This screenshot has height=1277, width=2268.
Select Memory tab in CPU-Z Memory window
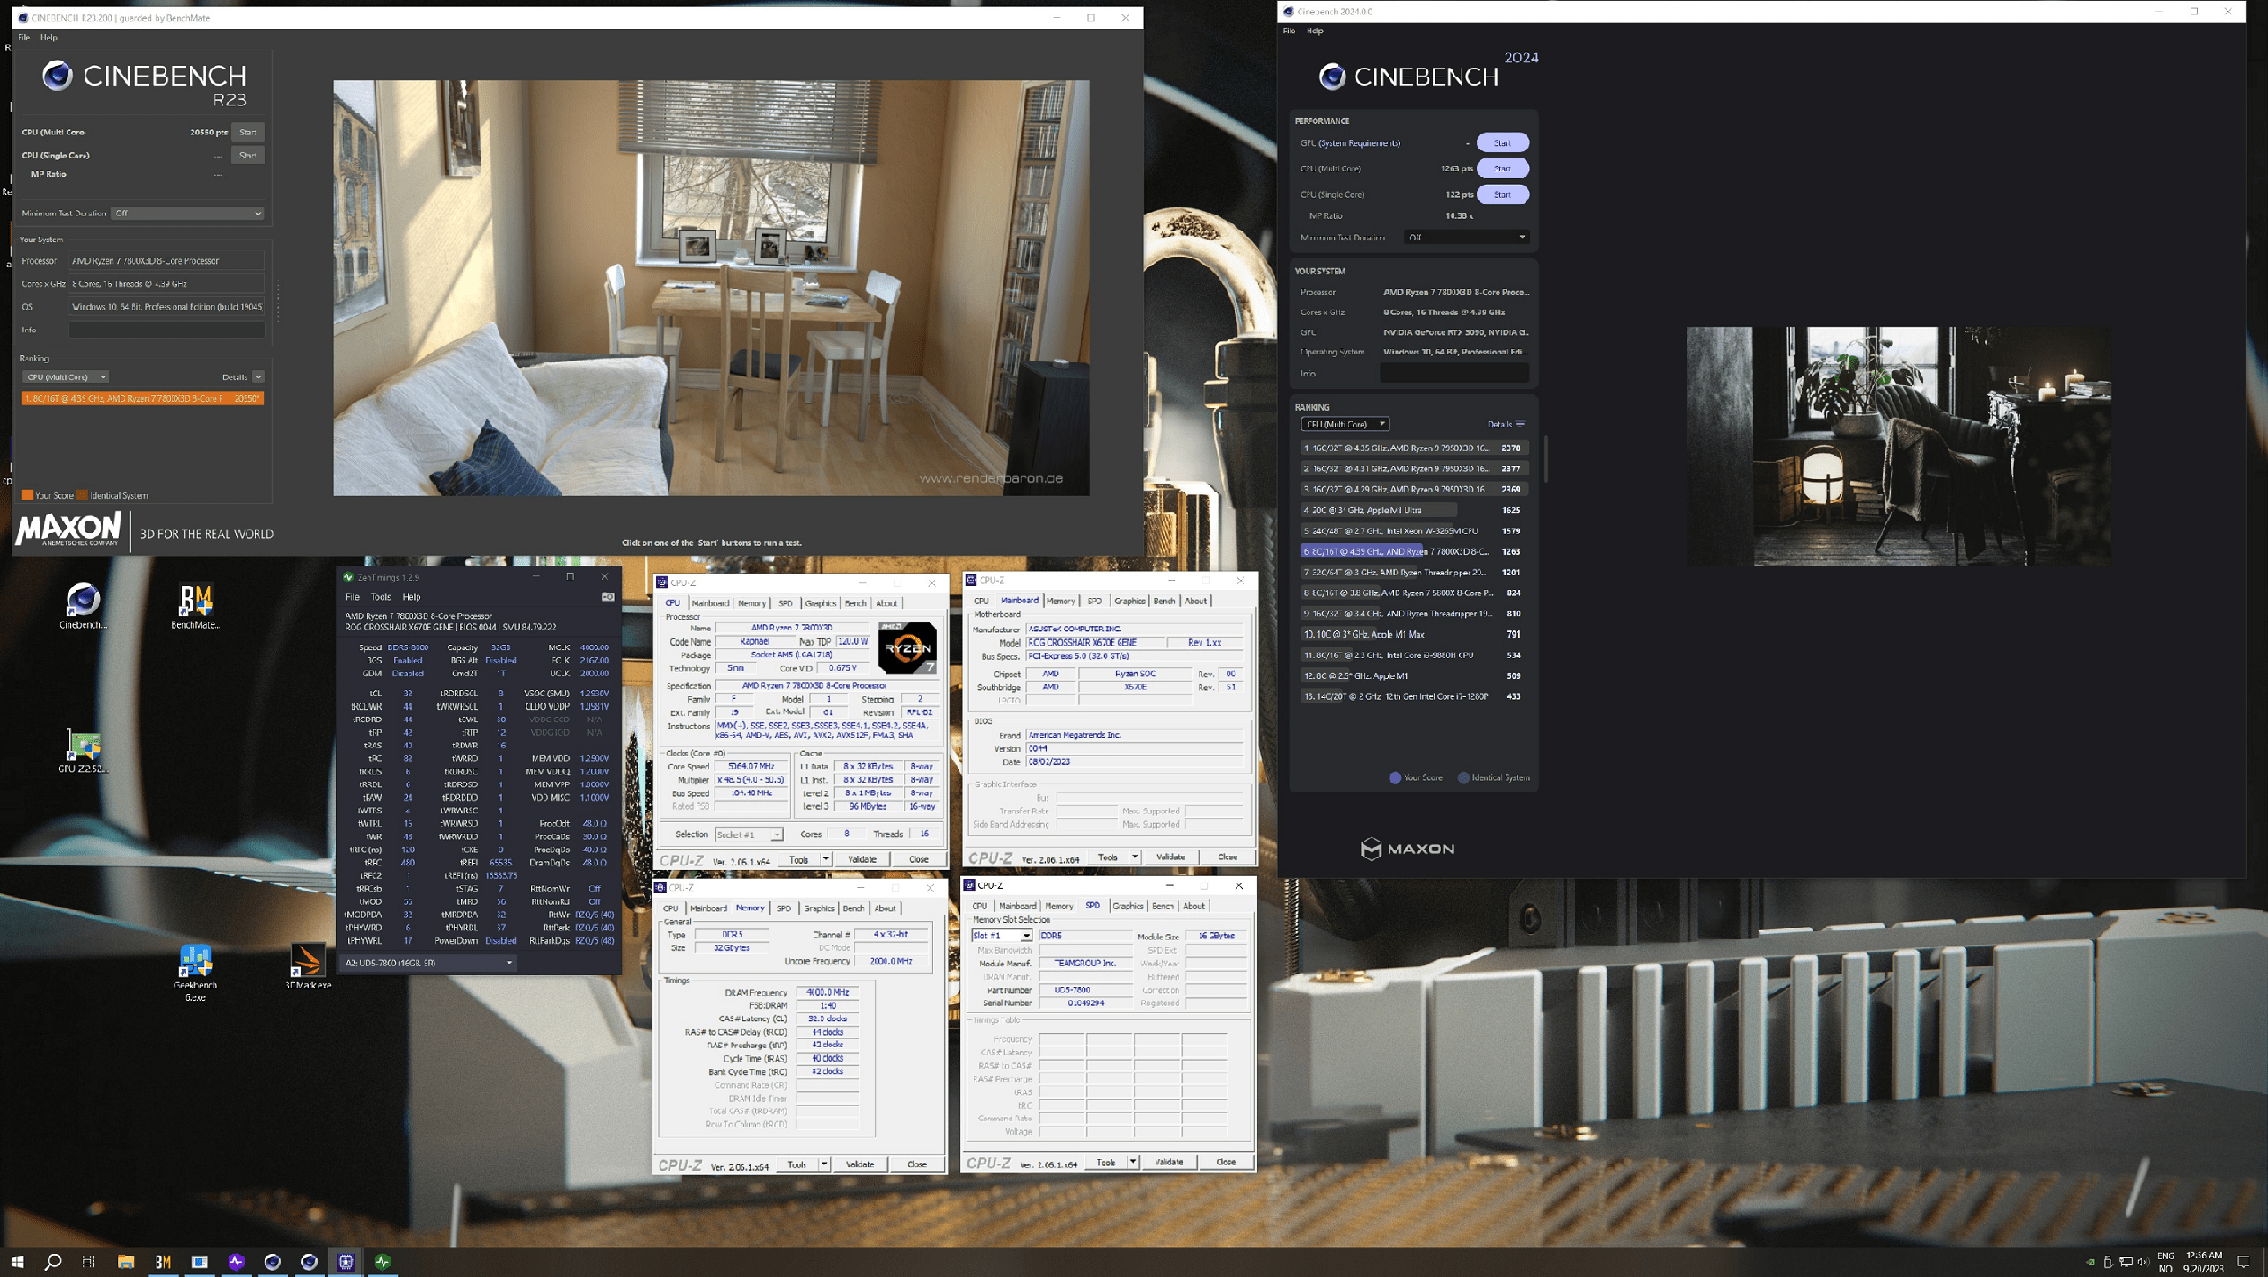(750, 908)
